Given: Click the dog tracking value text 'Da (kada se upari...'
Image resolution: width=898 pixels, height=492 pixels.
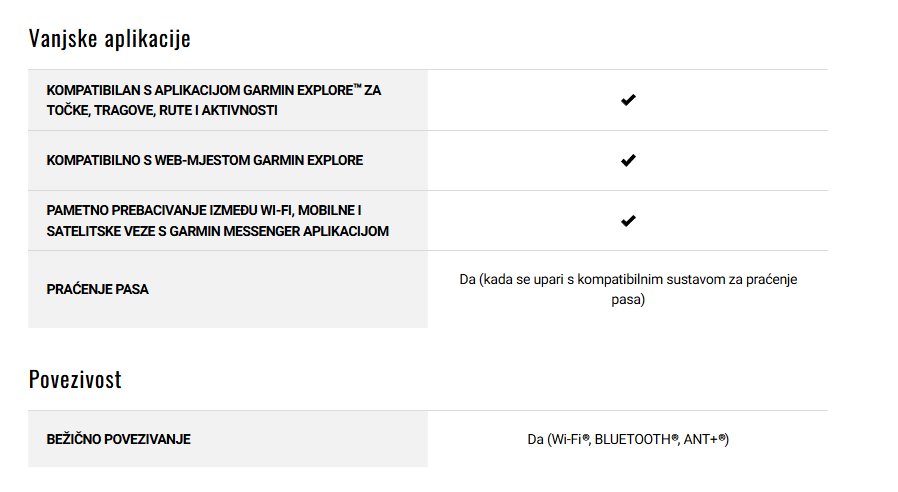Looking at the screenshot, I should click(x=628, y=289).
